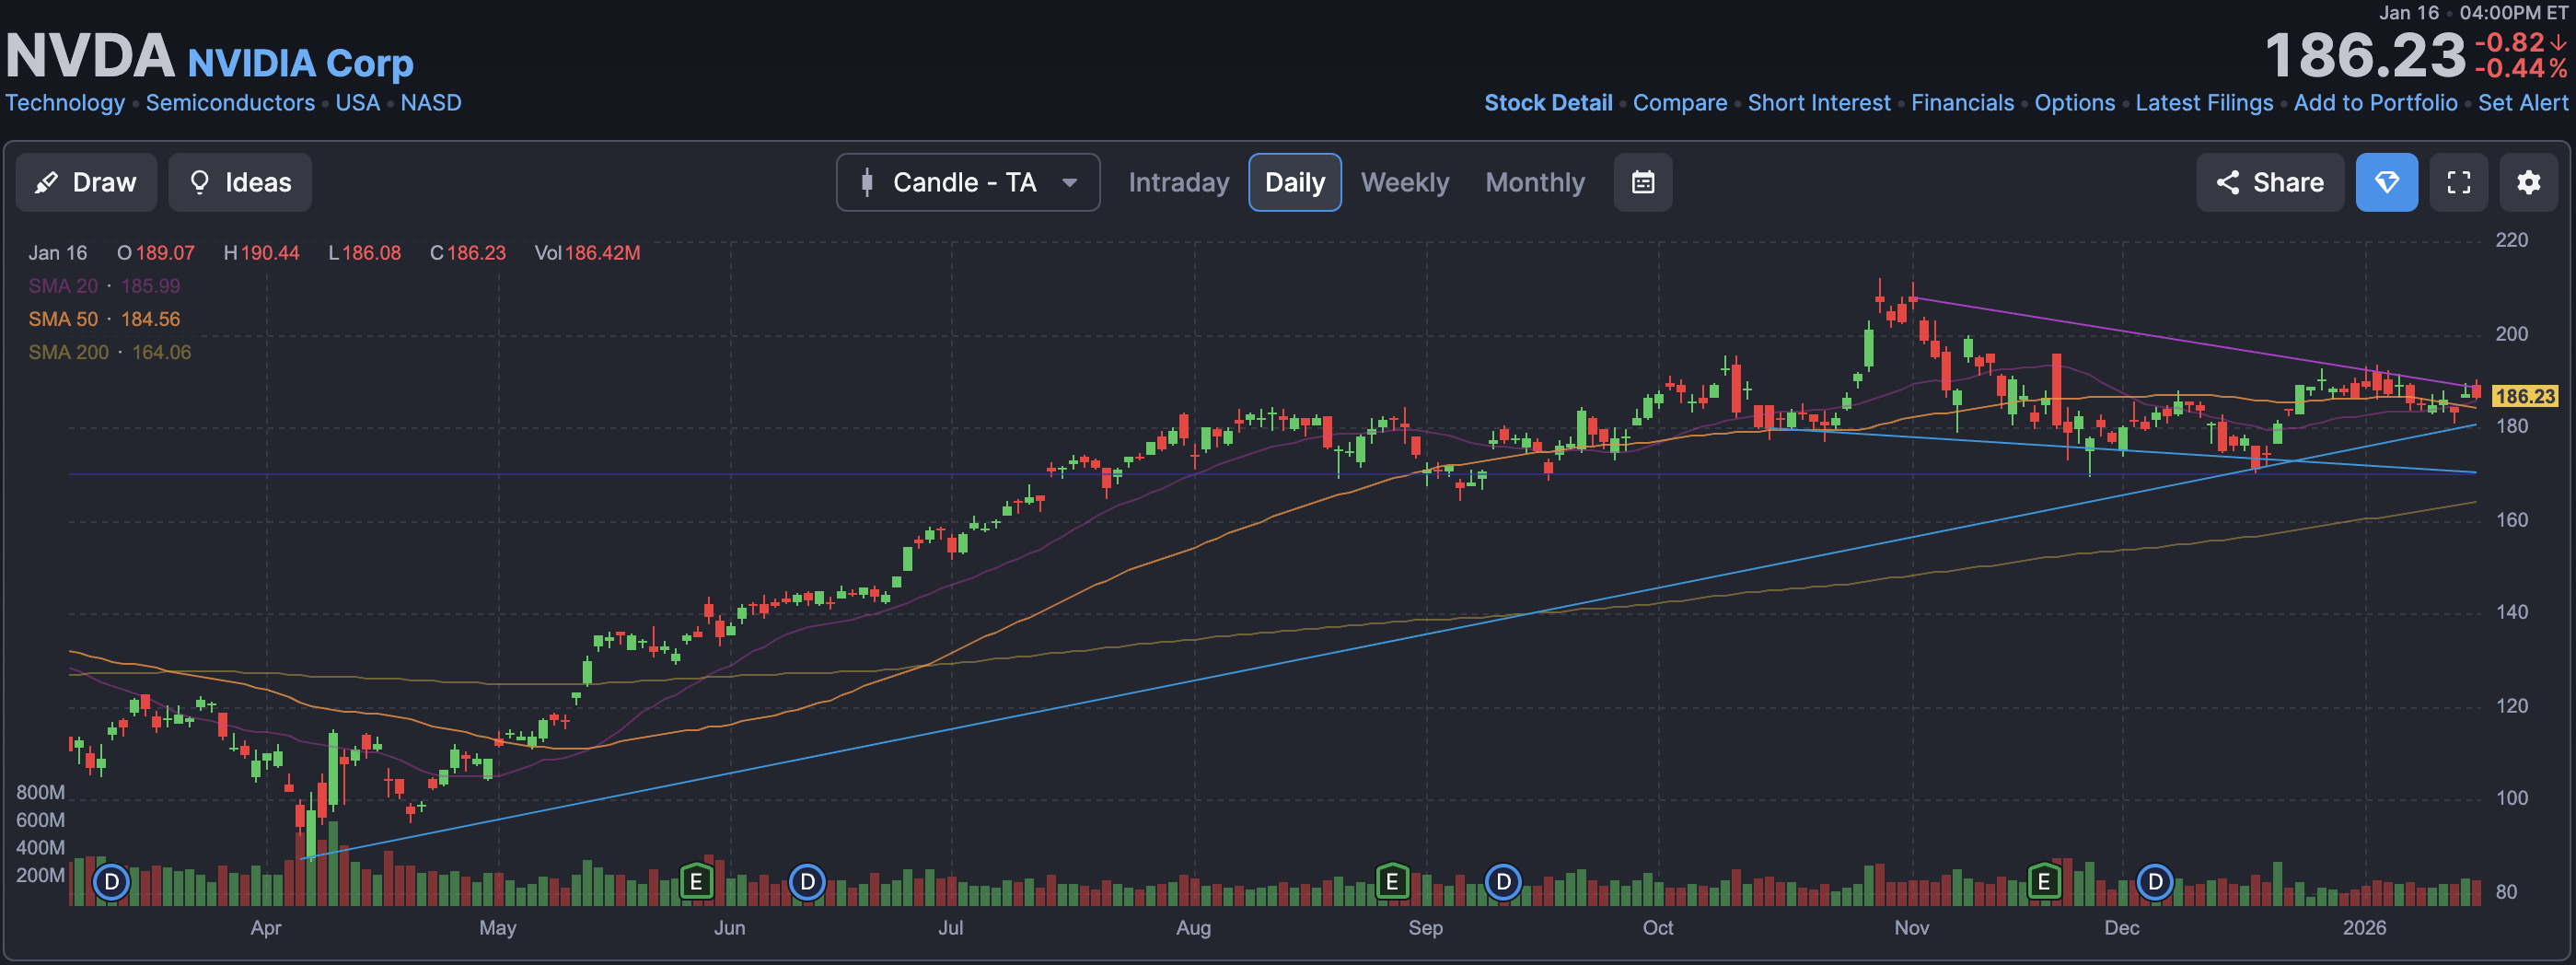Image resolution: width=2576 pixels, height=965 pixels.
Task: Click the dividend marker in December
Action: click(2155, 882)
